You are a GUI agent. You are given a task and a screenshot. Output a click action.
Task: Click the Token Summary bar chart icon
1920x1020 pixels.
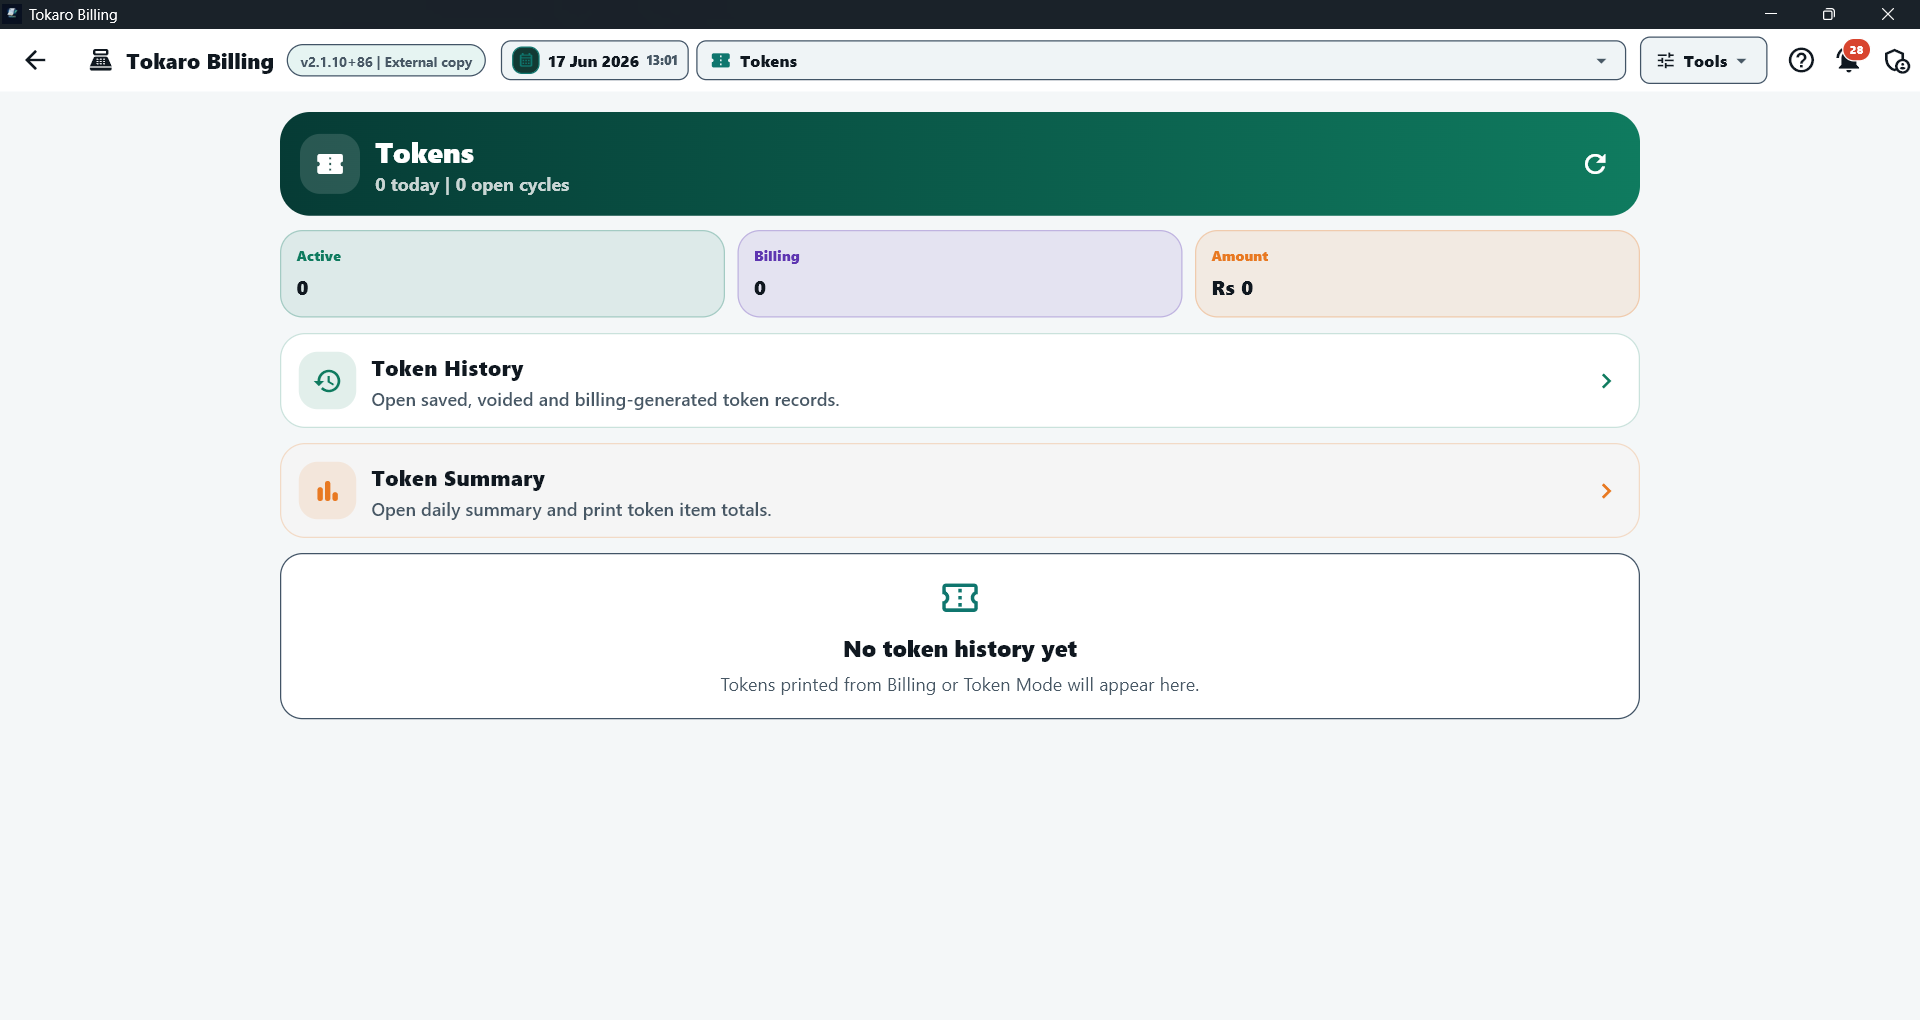coord(328,491)
